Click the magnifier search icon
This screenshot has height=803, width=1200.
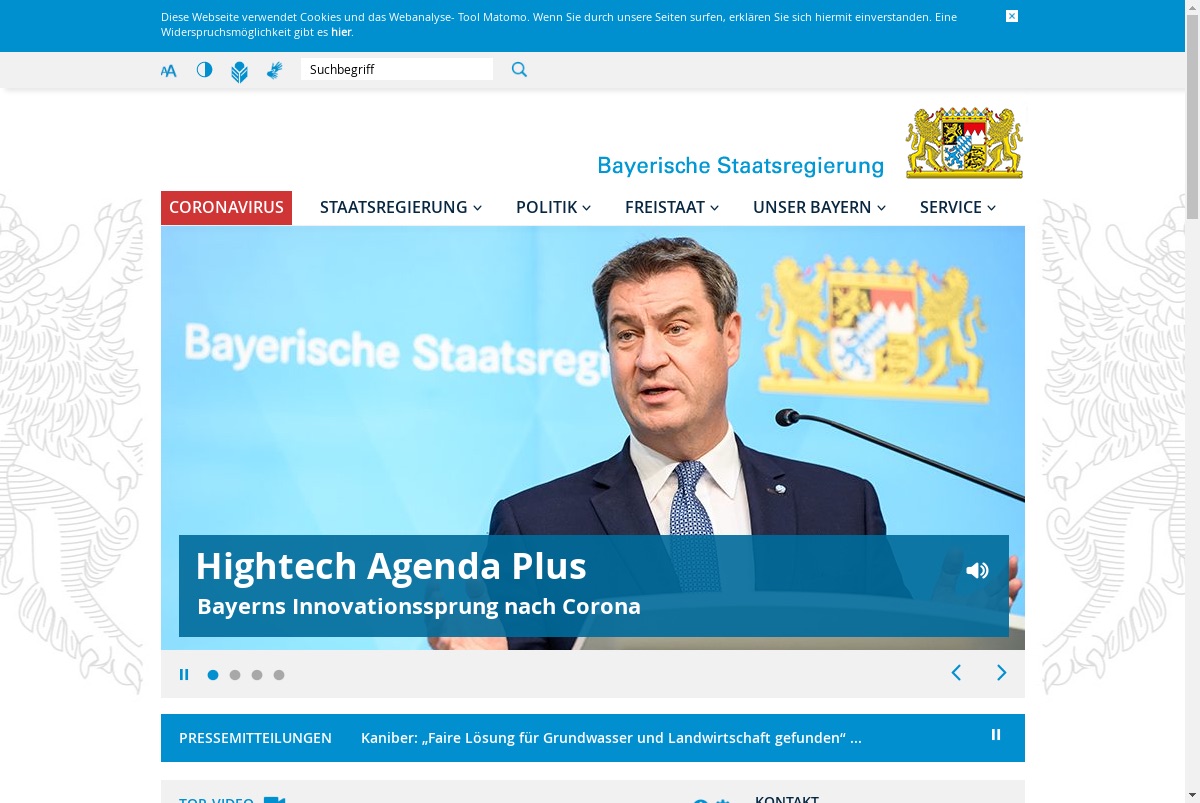pyautogui.click(x=519, y=69)
